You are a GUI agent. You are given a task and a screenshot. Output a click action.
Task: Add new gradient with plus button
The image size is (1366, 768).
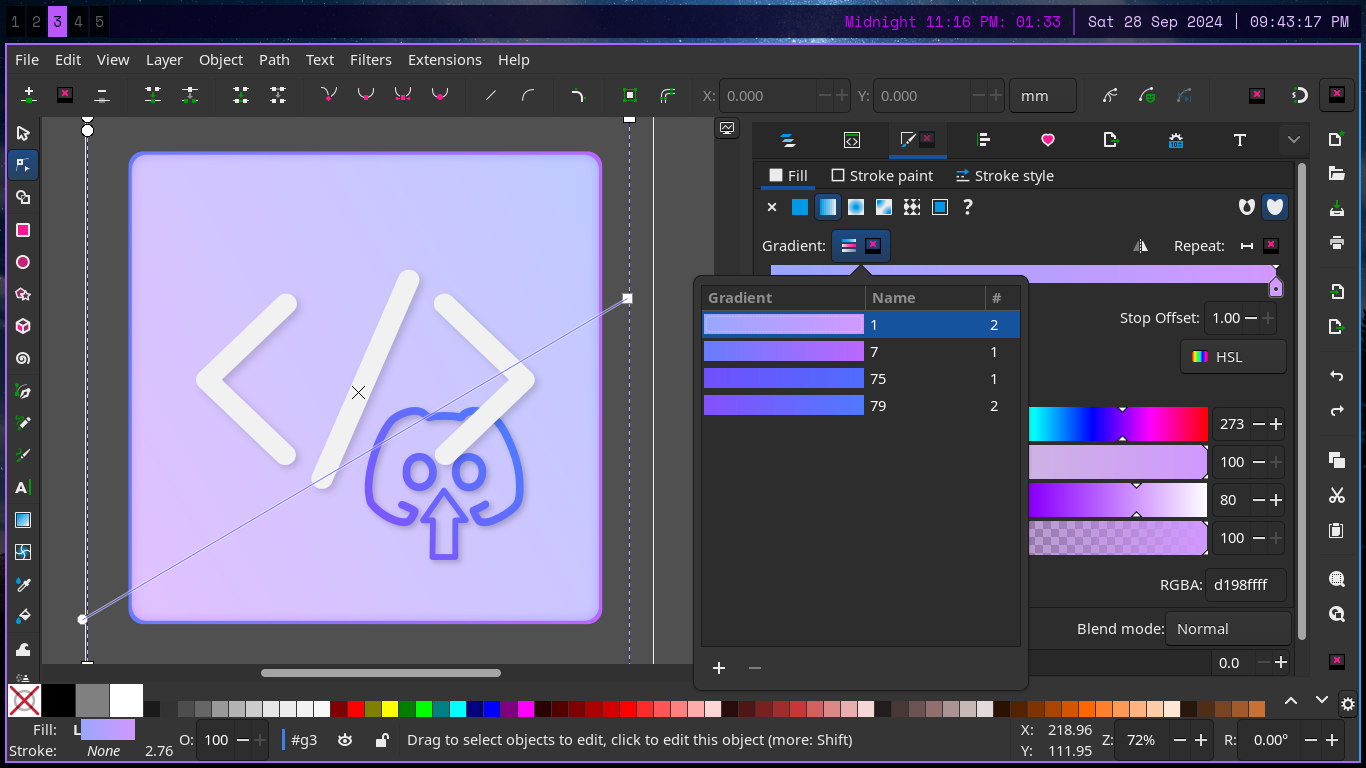[x=719, y=668]
